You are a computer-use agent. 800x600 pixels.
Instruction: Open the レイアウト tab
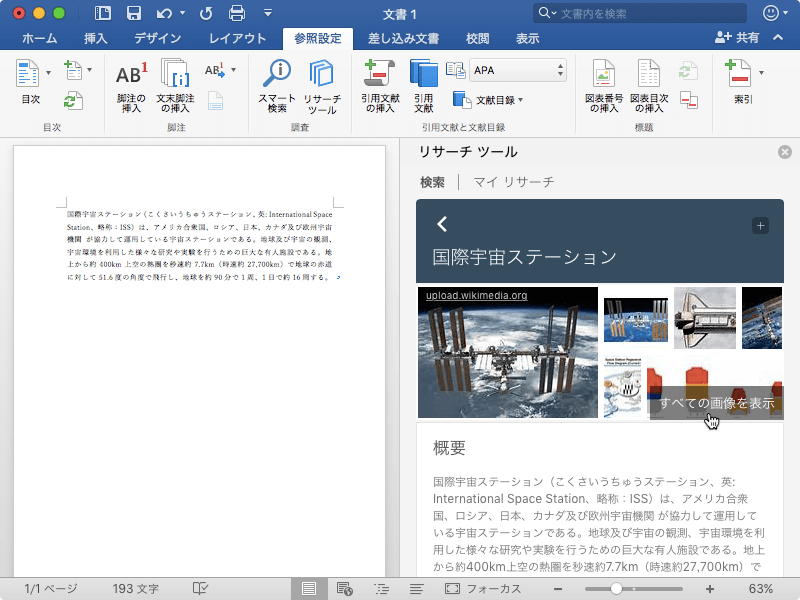tap(237, 38)
